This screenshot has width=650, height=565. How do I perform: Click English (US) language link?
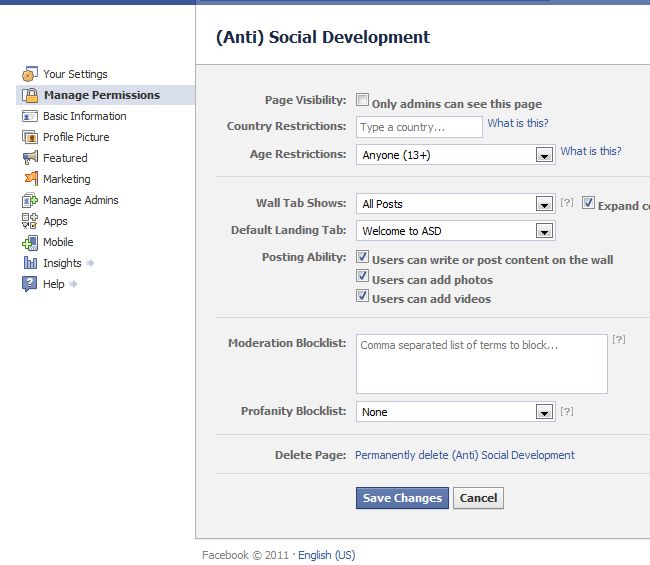[x=327, y=555]
